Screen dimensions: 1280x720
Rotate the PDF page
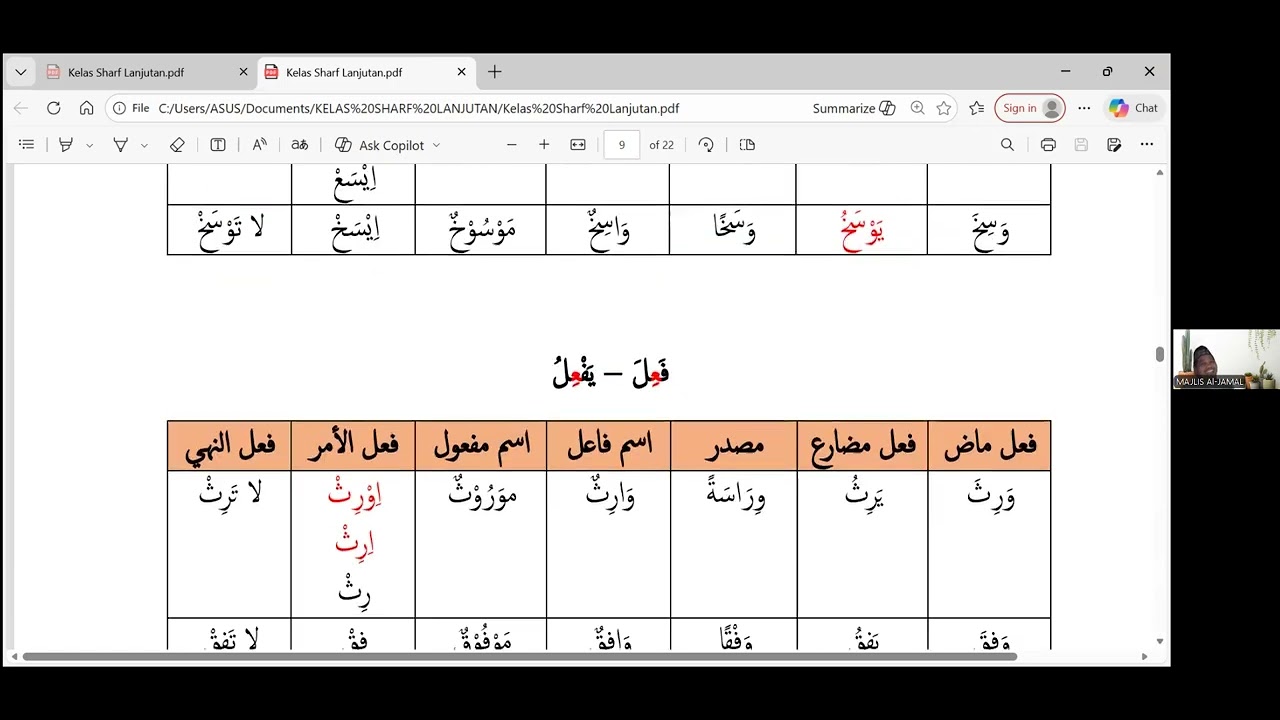[x=706, y=145]
